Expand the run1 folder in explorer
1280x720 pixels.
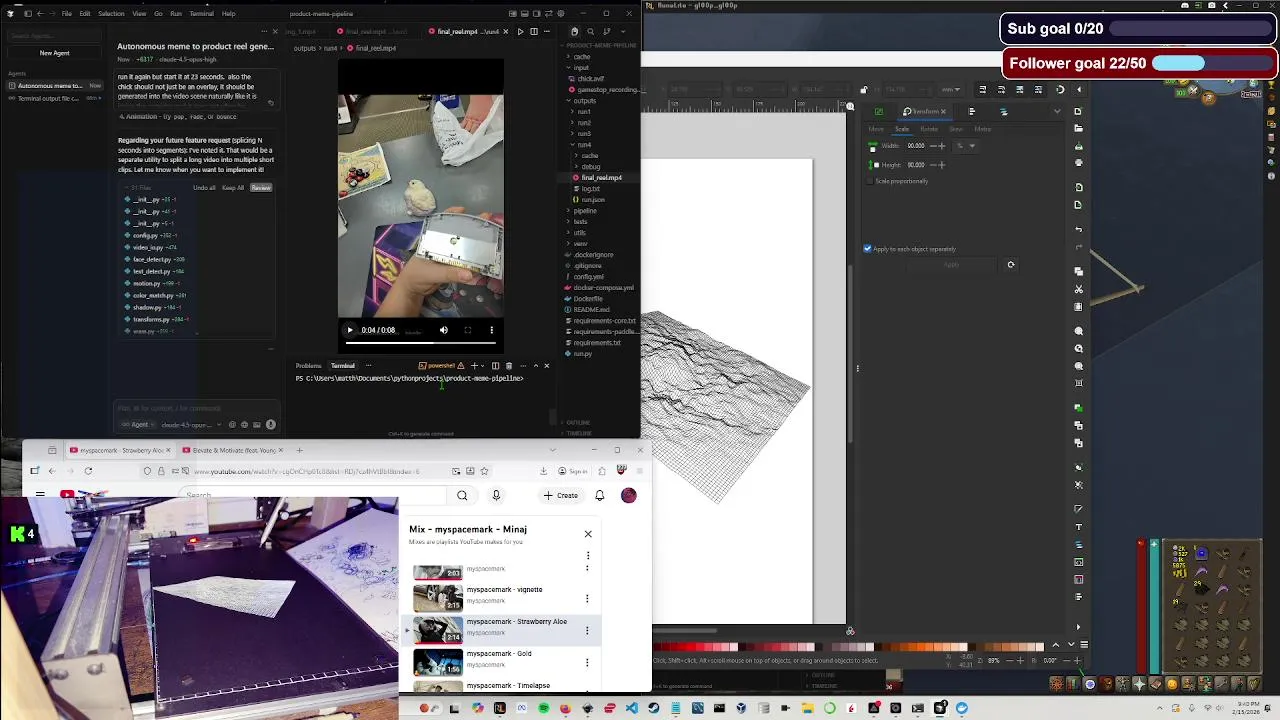(584, 112)
